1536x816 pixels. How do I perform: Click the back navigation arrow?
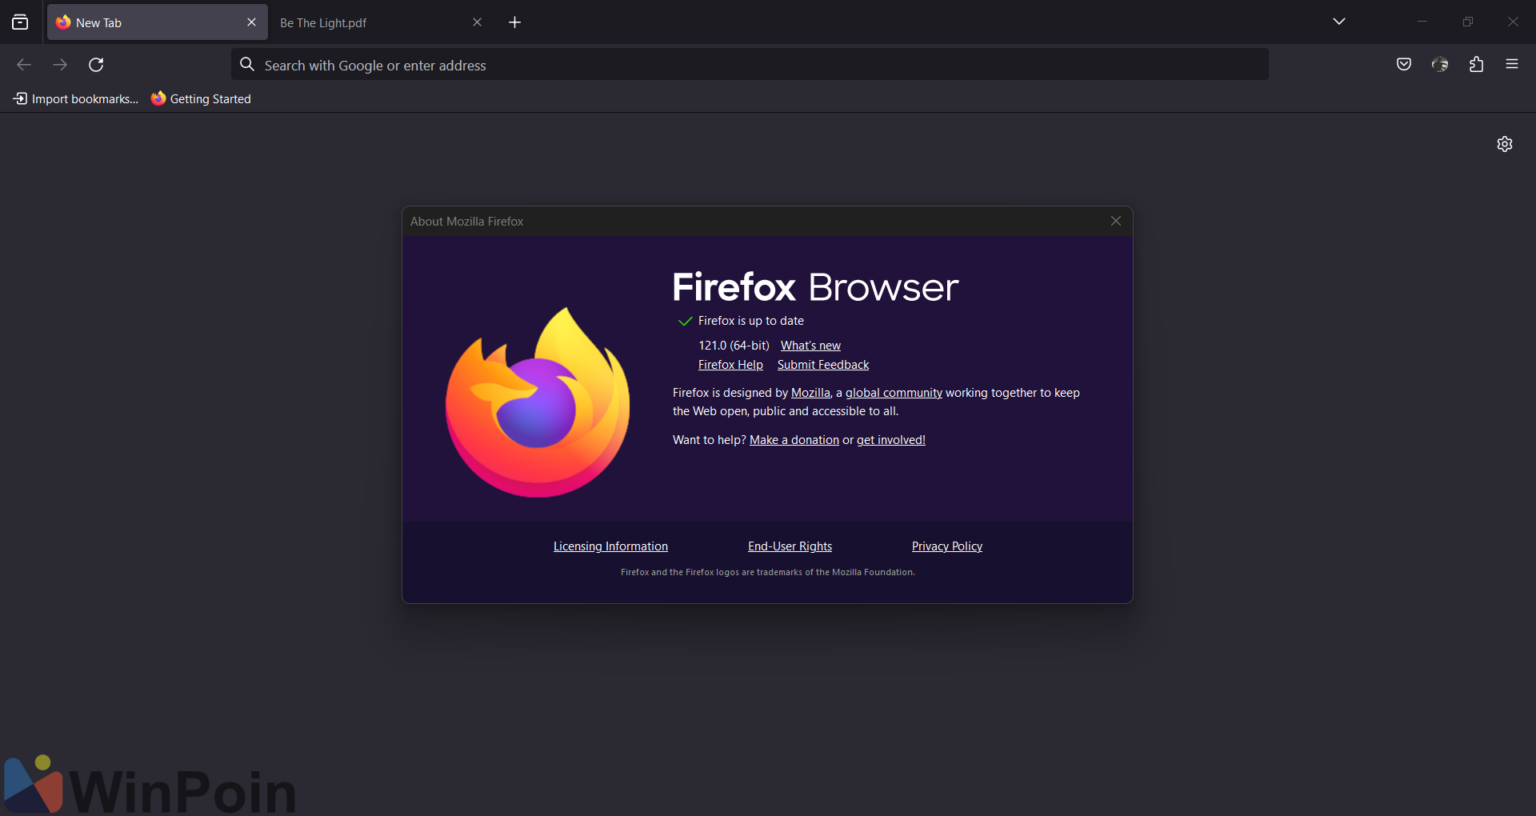[23, 64]
